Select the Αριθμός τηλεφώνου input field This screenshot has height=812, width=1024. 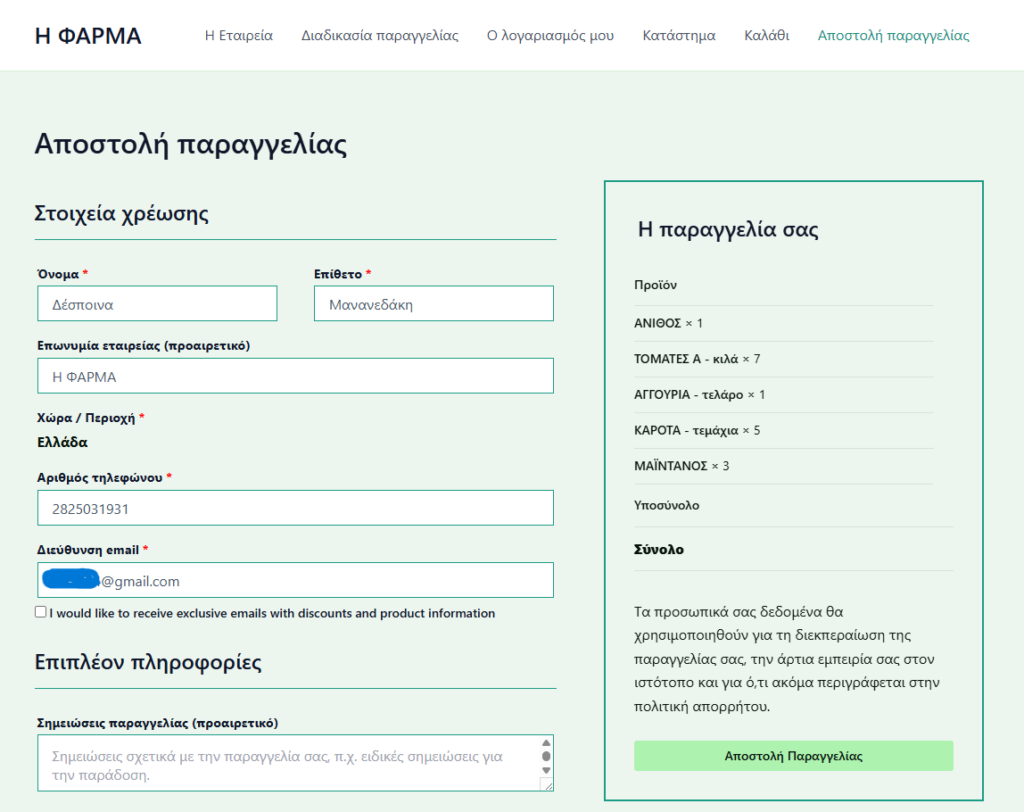[295, 508]
